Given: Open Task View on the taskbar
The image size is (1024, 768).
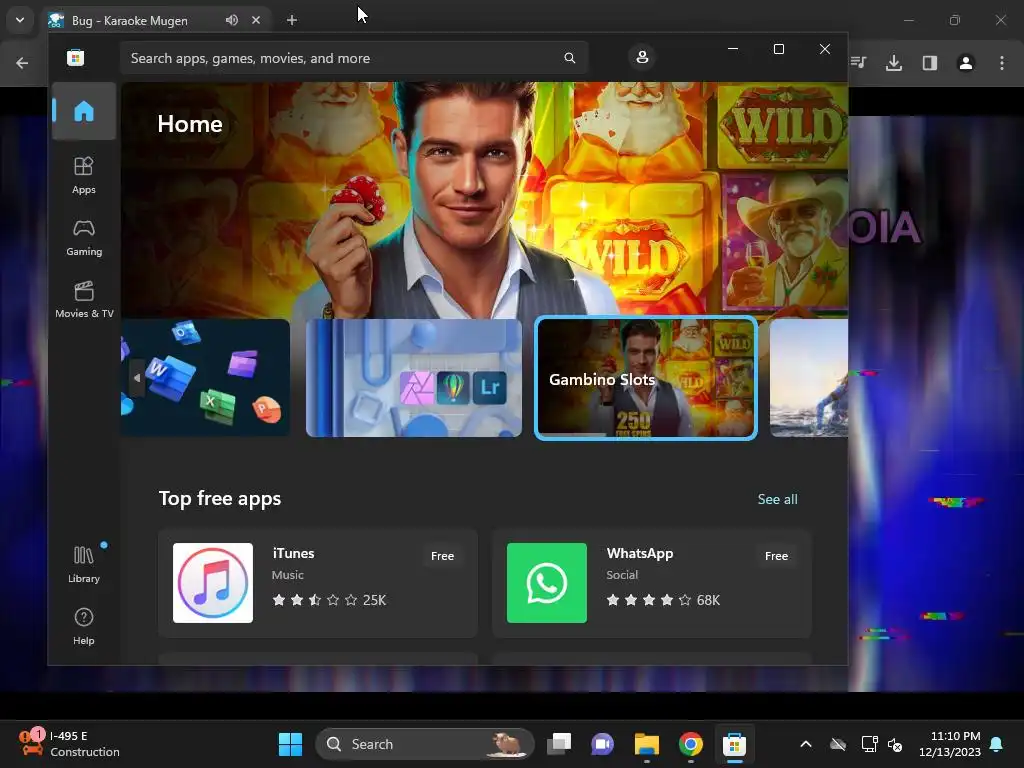Looking at the screenshot, I should coord(559,744).
